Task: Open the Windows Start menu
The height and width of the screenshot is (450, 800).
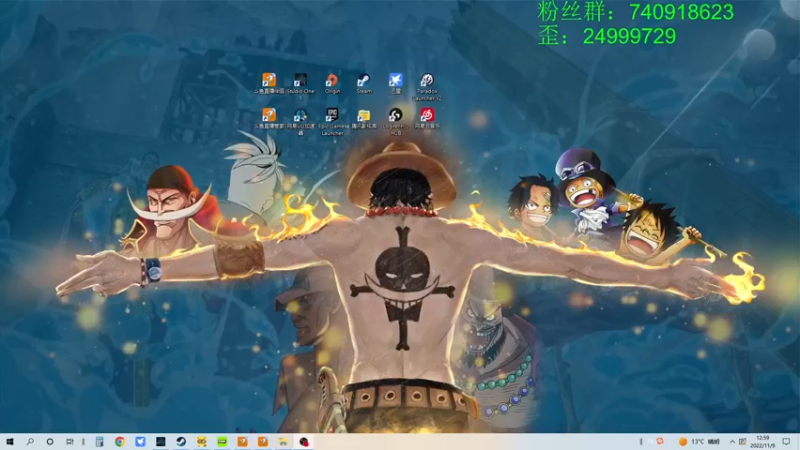Action: tap(10, 441)
